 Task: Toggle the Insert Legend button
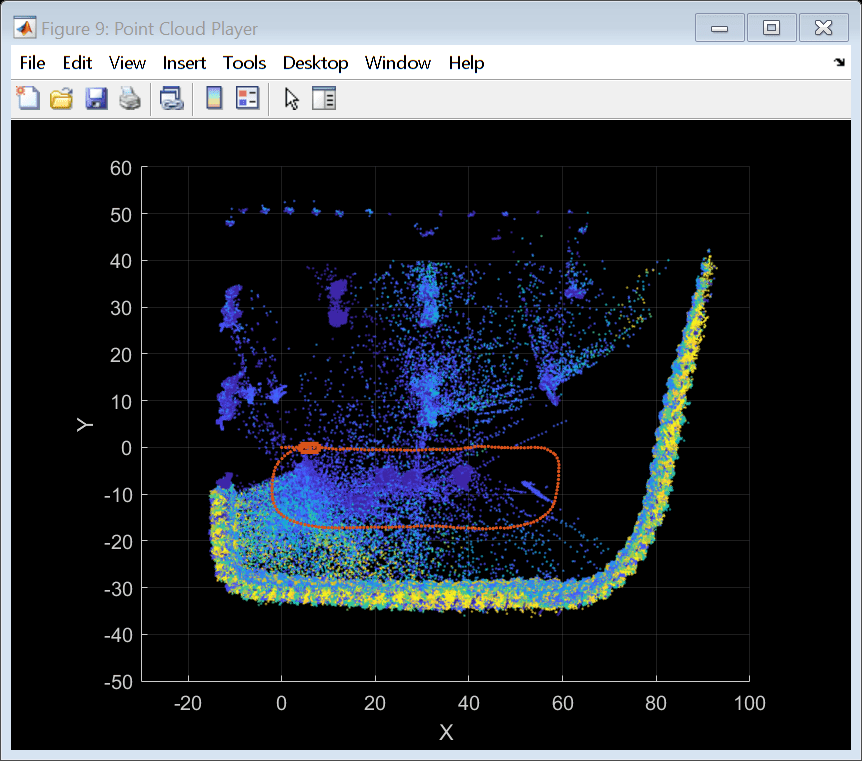[x=247, y=98]
